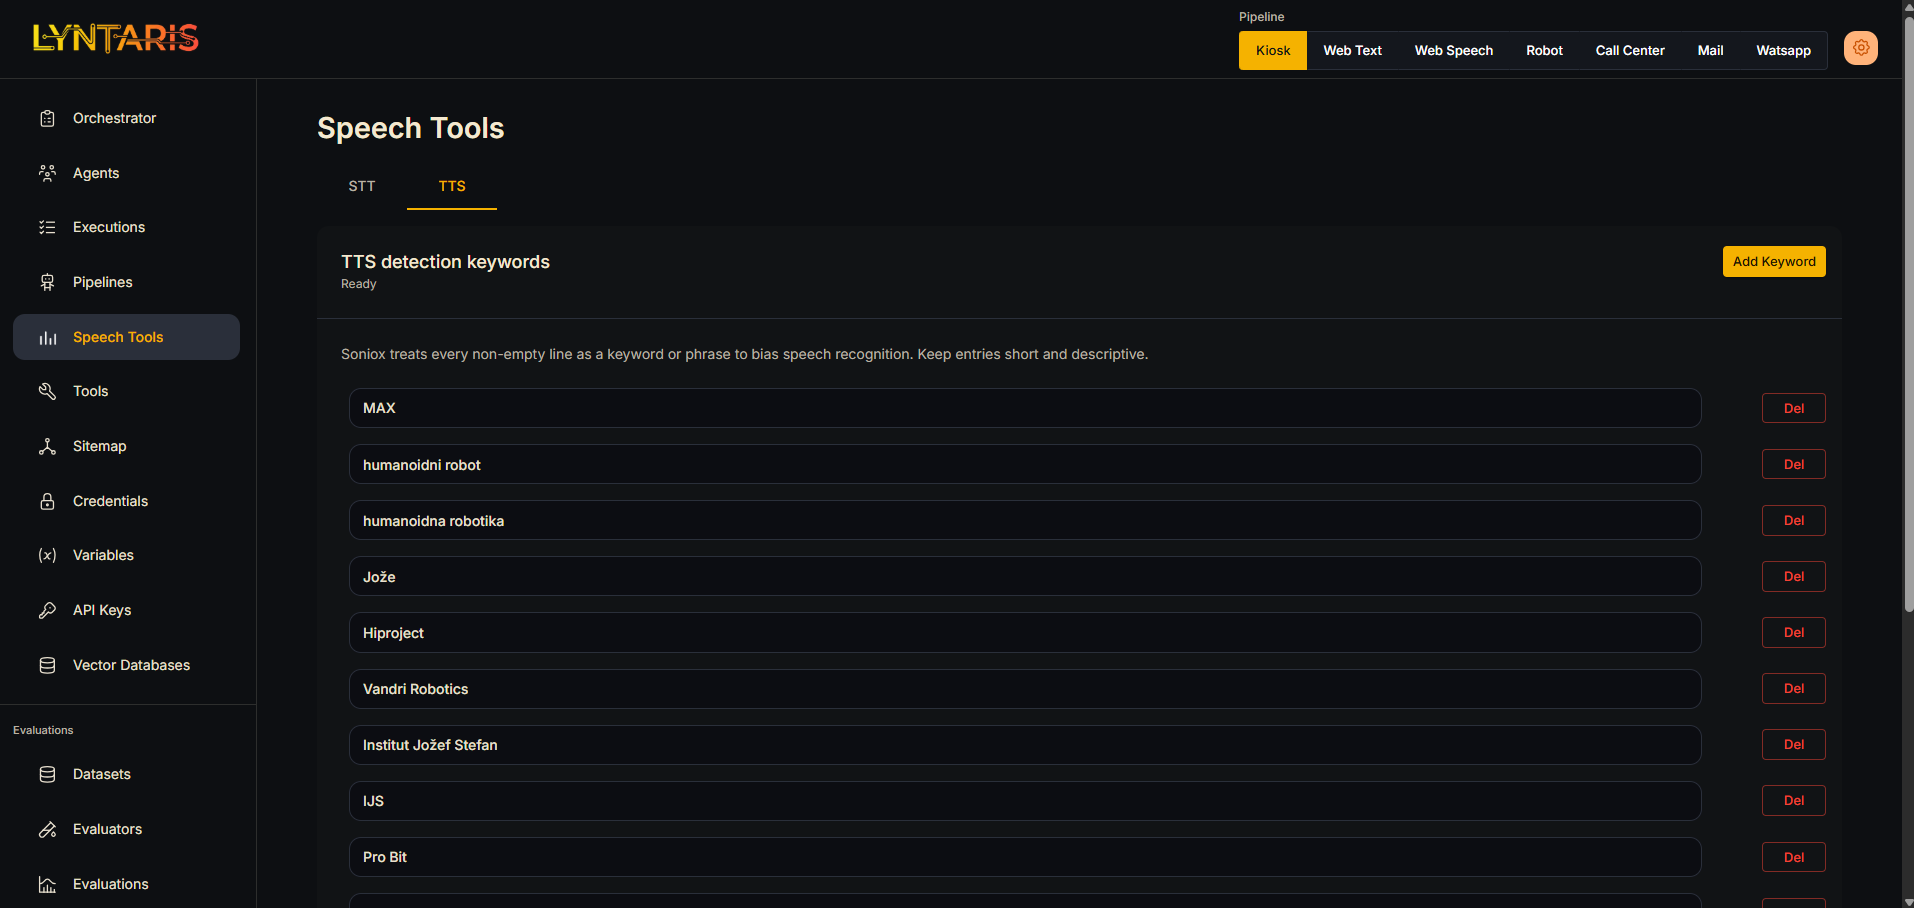Image resolution: width=1914 pixels, height=908 pixels.
Task: Click the Credentials lock icon
Action: 47,501
